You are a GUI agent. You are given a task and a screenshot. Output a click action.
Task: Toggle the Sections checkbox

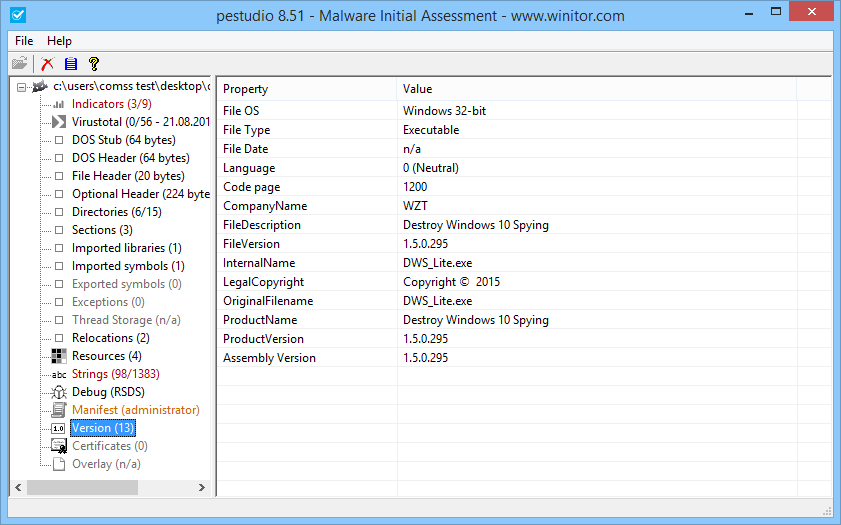click(59, 230)
